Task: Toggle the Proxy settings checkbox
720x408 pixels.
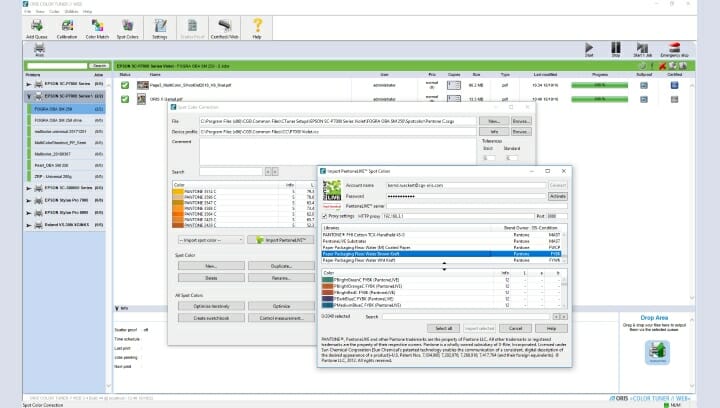Action: [325, 216]
